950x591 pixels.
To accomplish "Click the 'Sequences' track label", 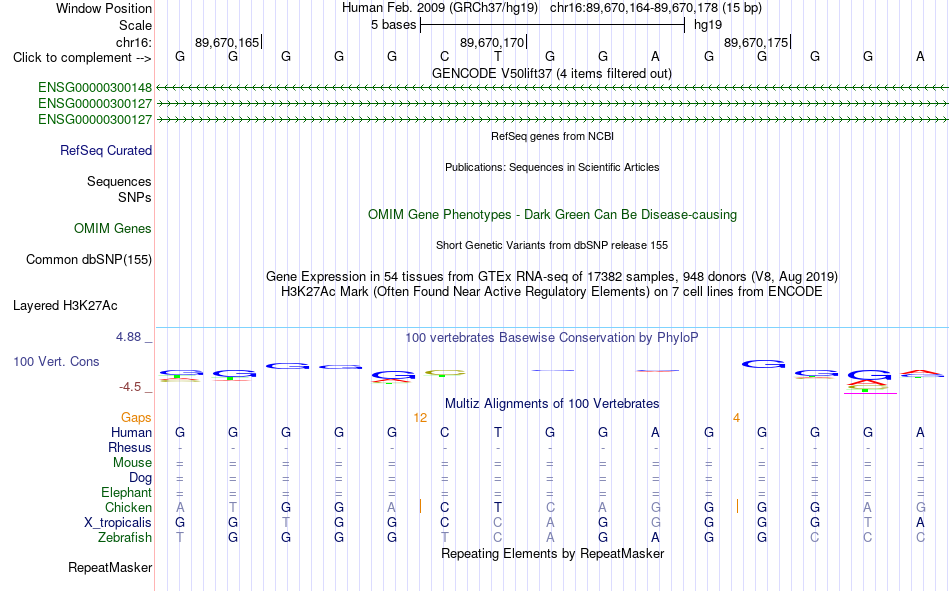I will click(119, 181).
